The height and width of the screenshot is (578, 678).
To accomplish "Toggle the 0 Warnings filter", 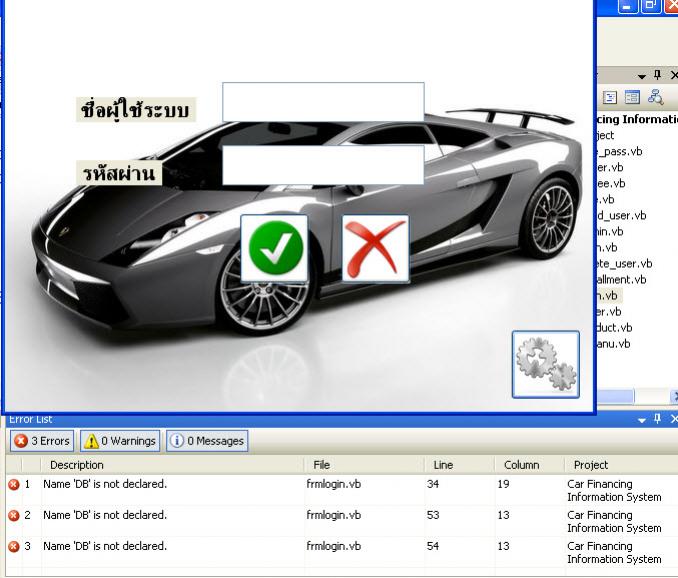I will tap(119, 441).
